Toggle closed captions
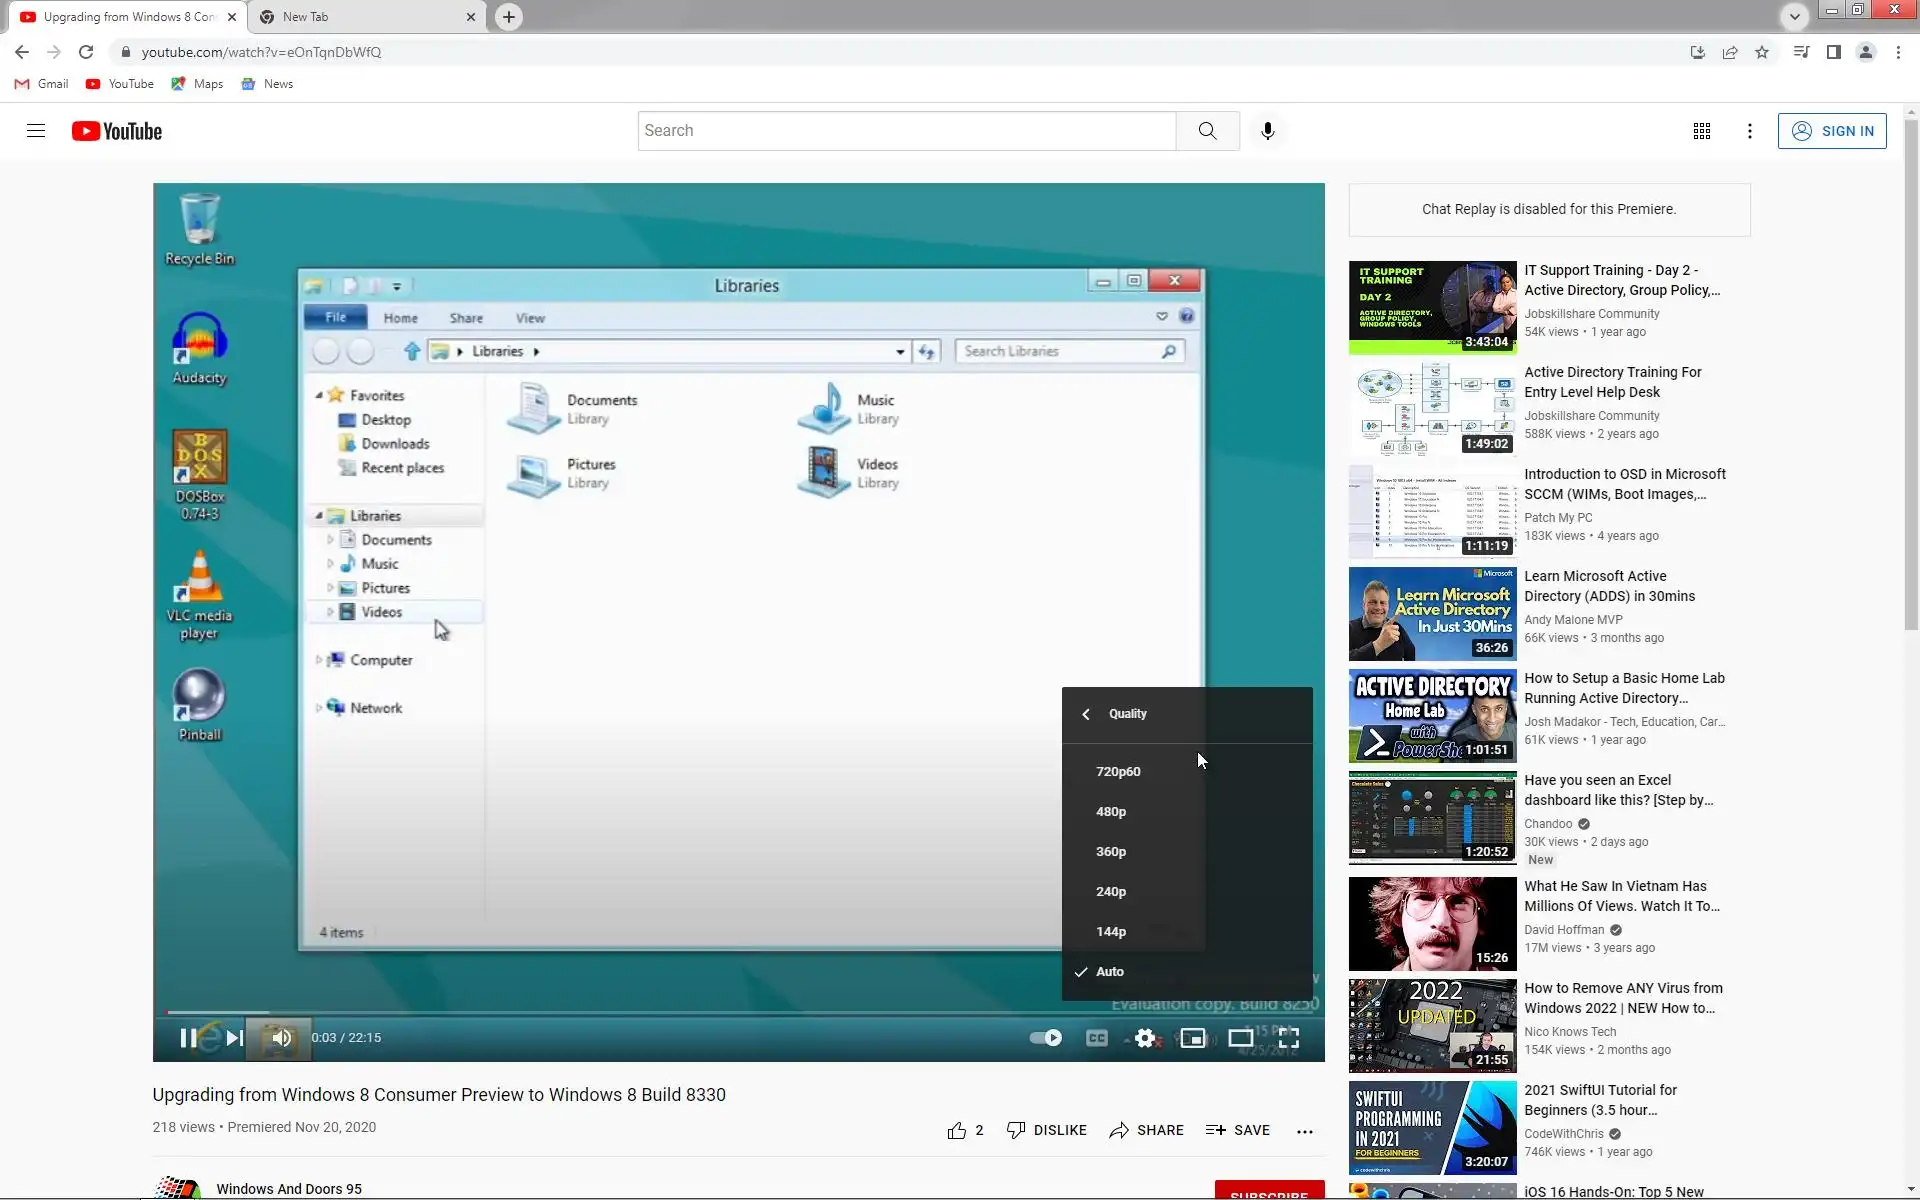Image resolution: width=1920 pixels, height=1200 pixels. (x=1097, y=1038)
